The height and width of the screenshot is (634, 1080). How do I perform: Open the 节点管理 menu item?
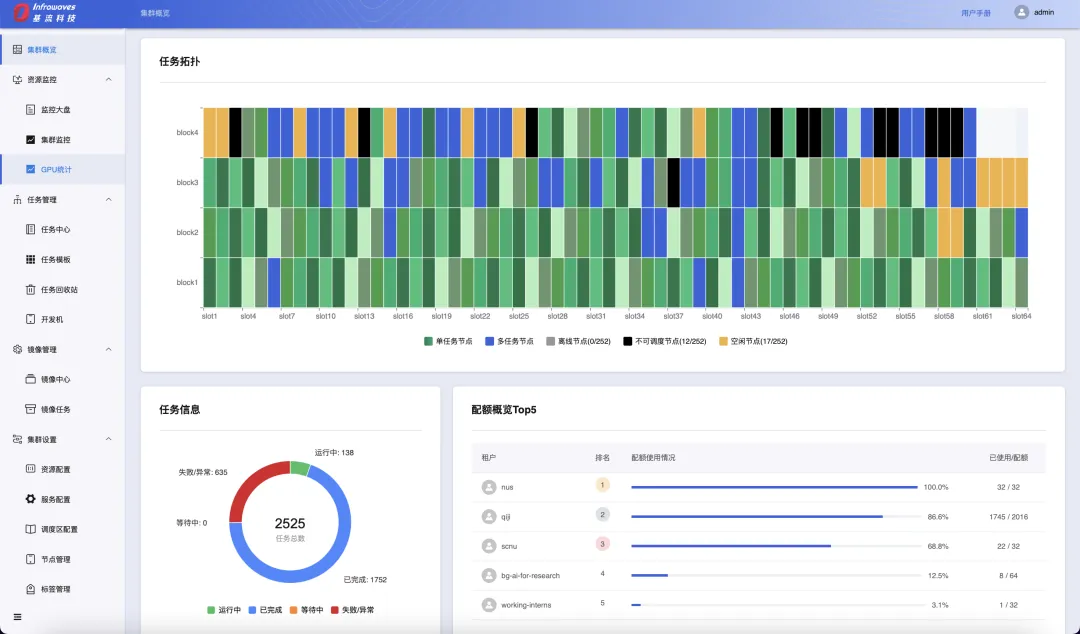pyautogui.click(x=63, y=560)
